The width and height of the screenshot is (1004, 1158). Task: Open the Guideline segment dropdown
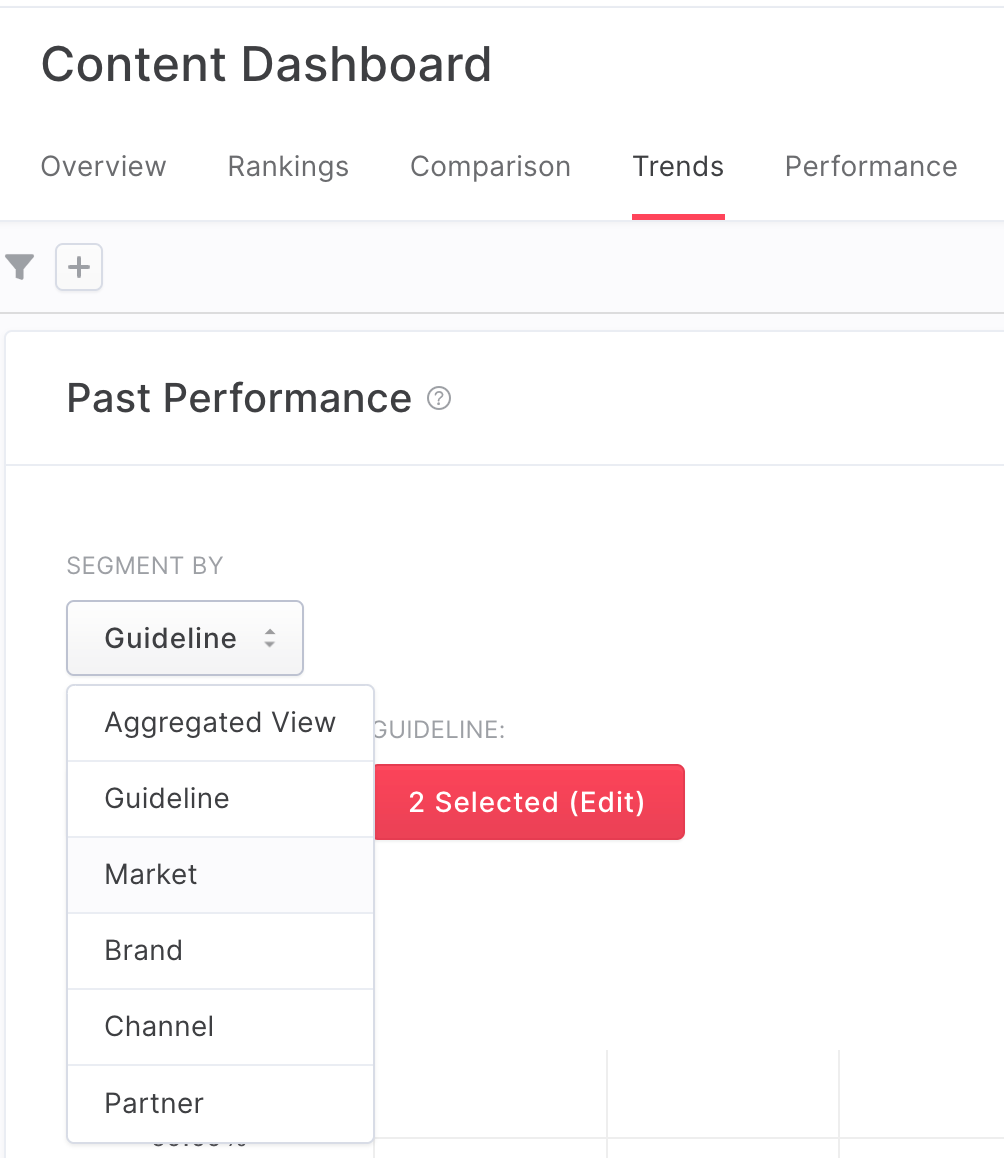(185, 638)
